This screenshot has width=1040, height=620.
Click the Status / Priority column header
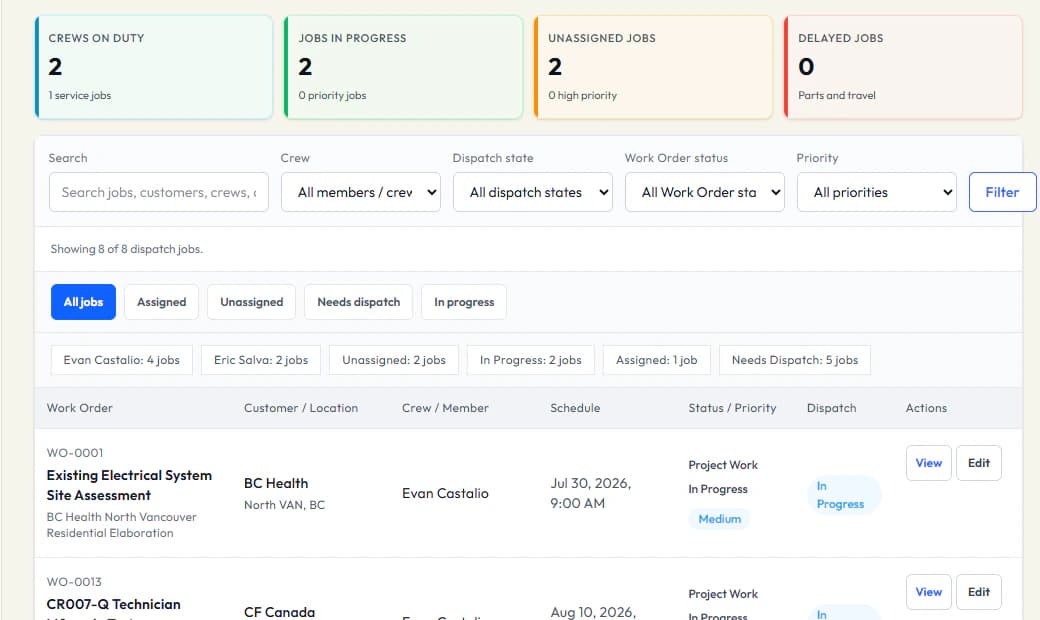[x=732, y=408]
